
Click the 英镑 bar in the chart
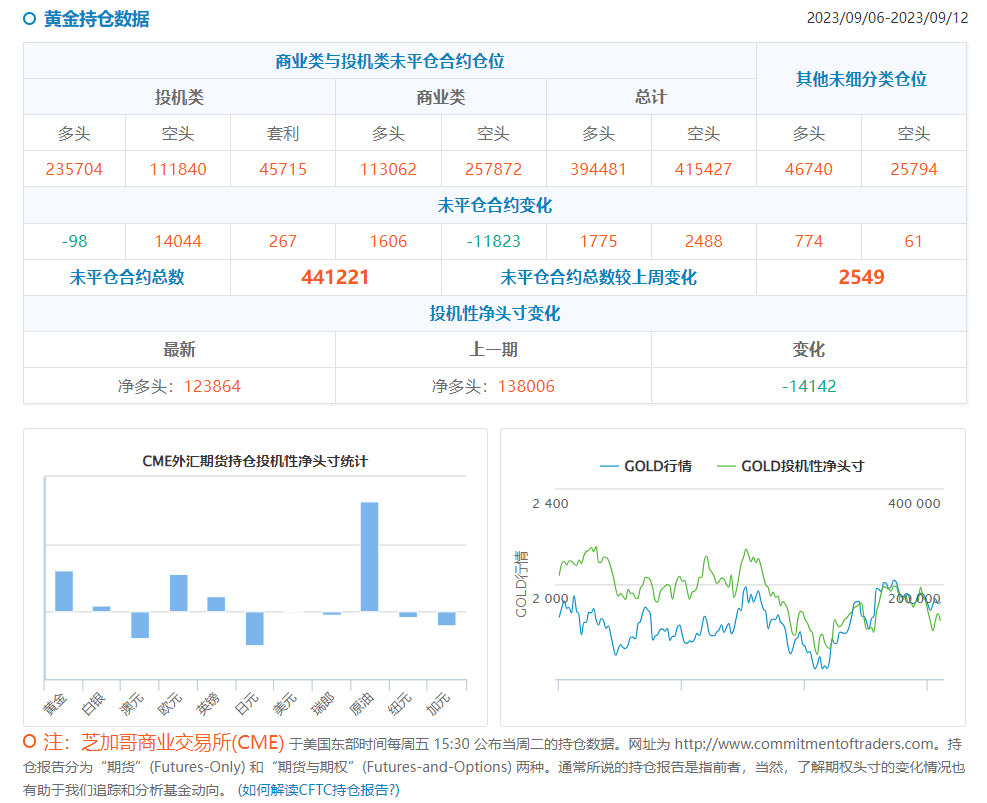pos(216,604)
